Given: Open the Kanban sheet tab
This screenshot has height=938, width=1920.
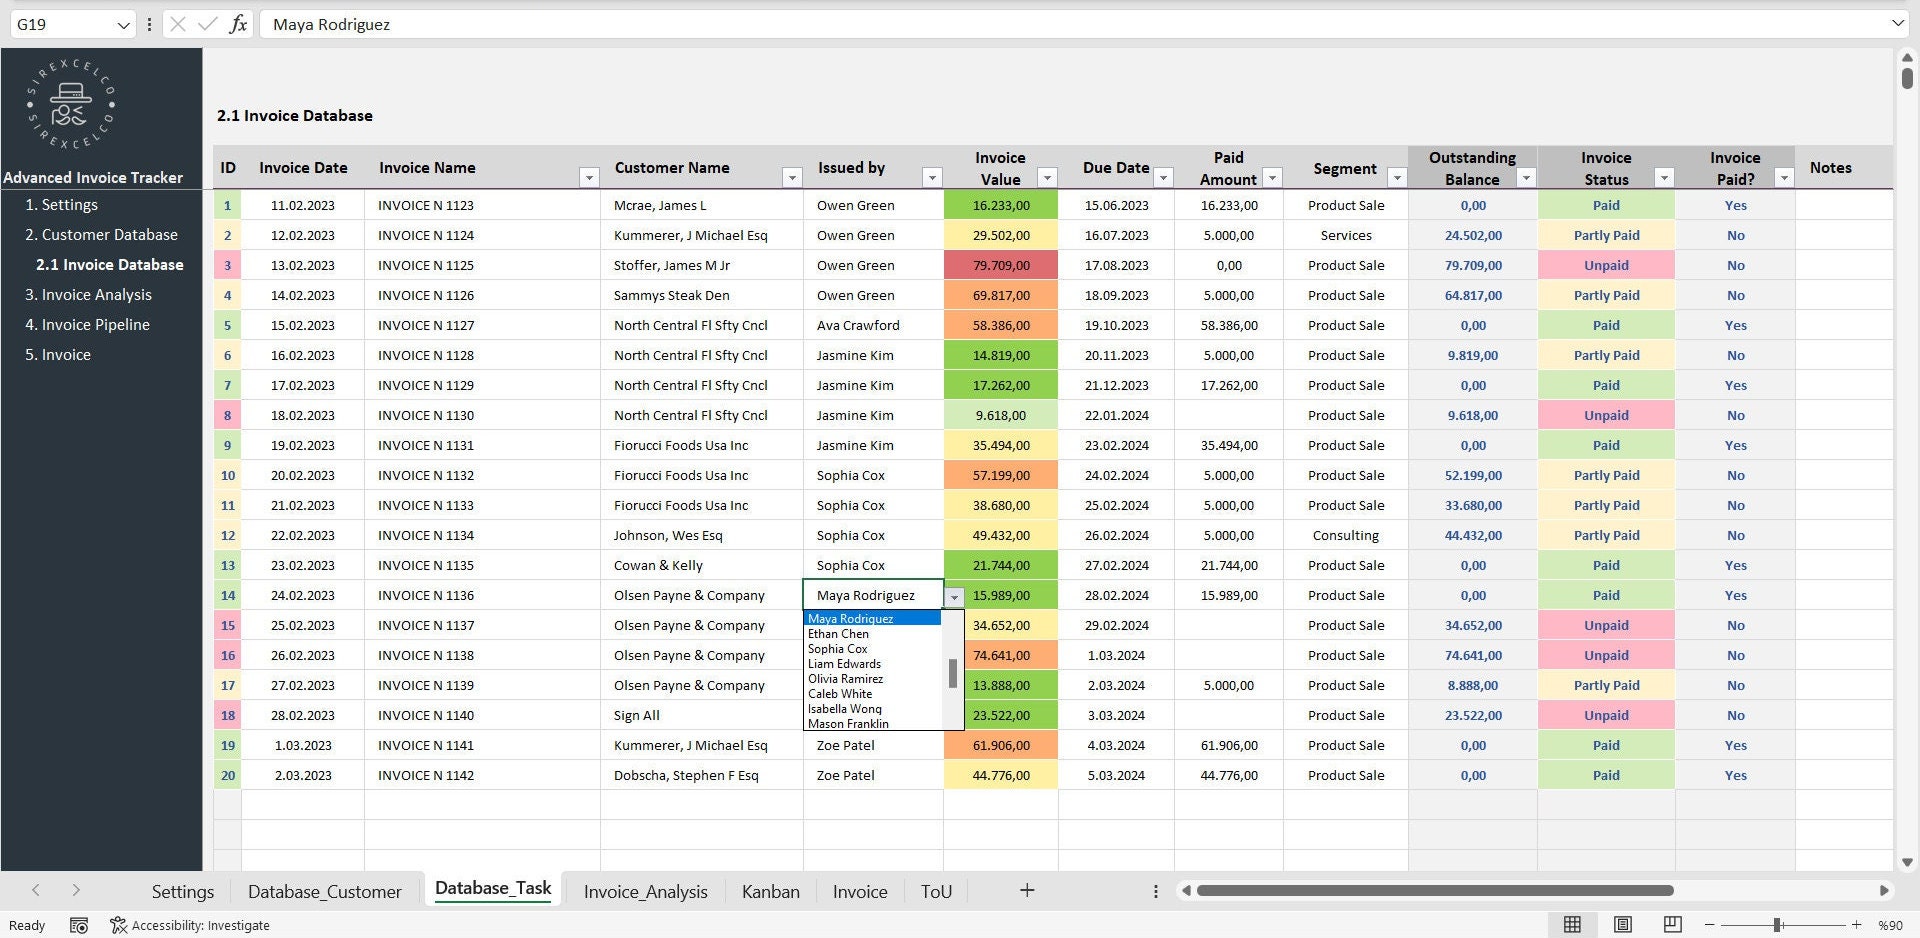Looking at the screenshot, I should (x=770, y=891).
